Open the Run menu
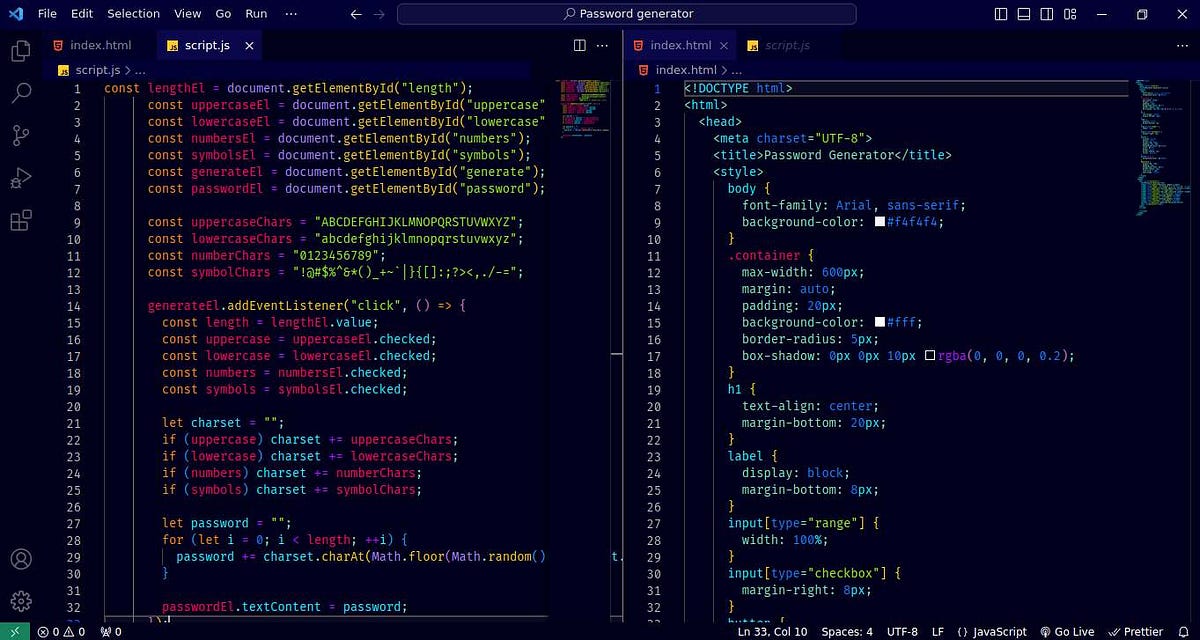The image size is (1200, 640). 255,13
